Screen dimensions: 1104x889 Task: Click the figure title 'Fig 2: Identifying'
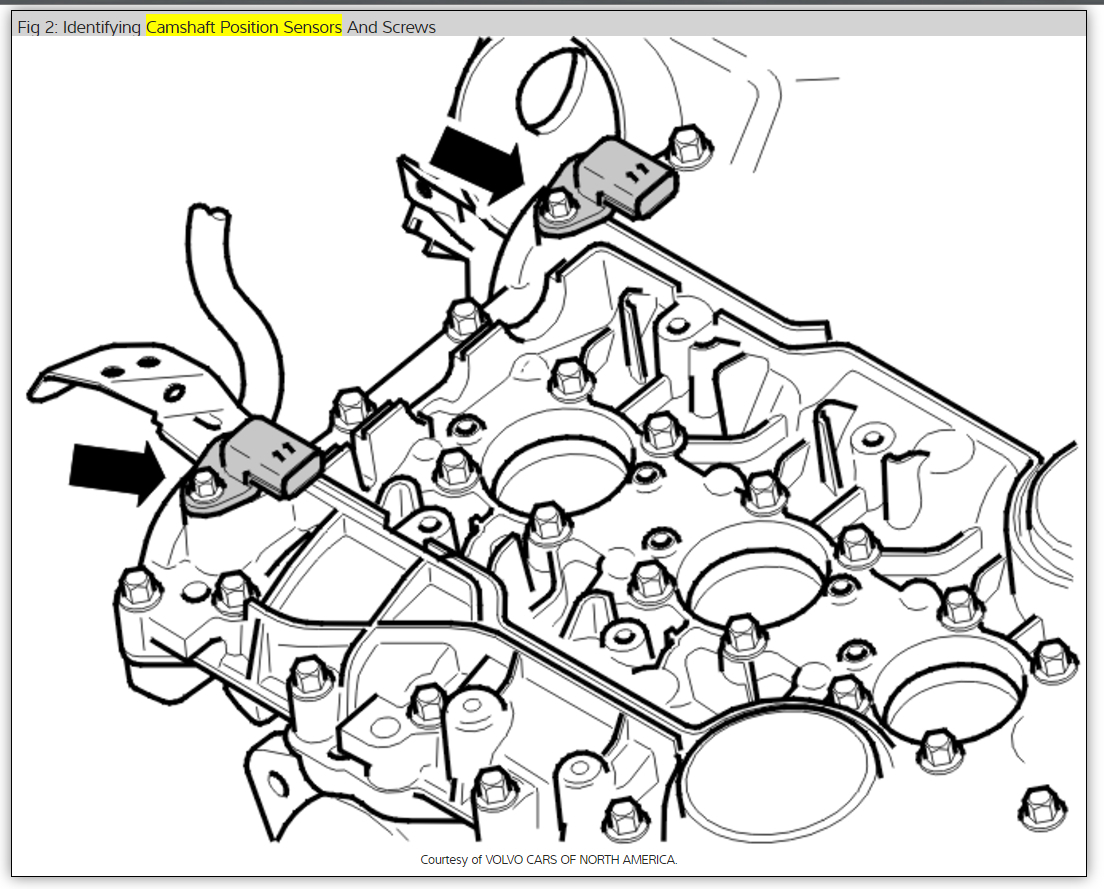coord(79,27)
